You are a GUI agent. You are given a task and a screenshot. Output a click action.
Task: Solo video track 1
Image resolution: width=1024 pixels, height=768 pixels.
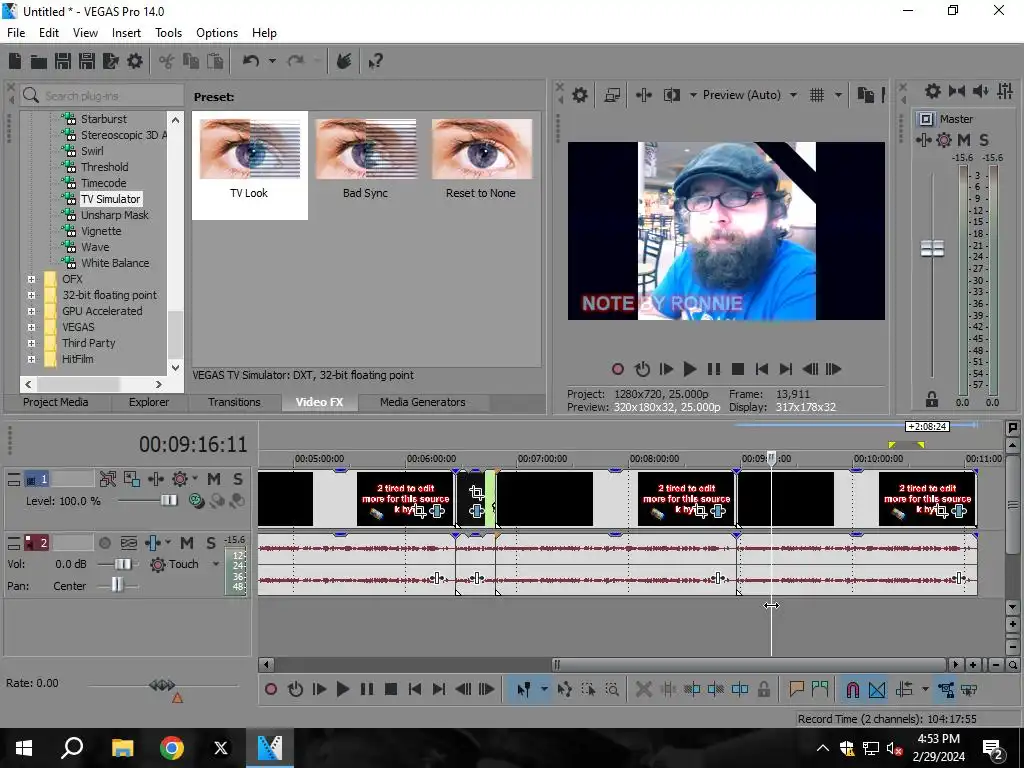pos(238,479)
